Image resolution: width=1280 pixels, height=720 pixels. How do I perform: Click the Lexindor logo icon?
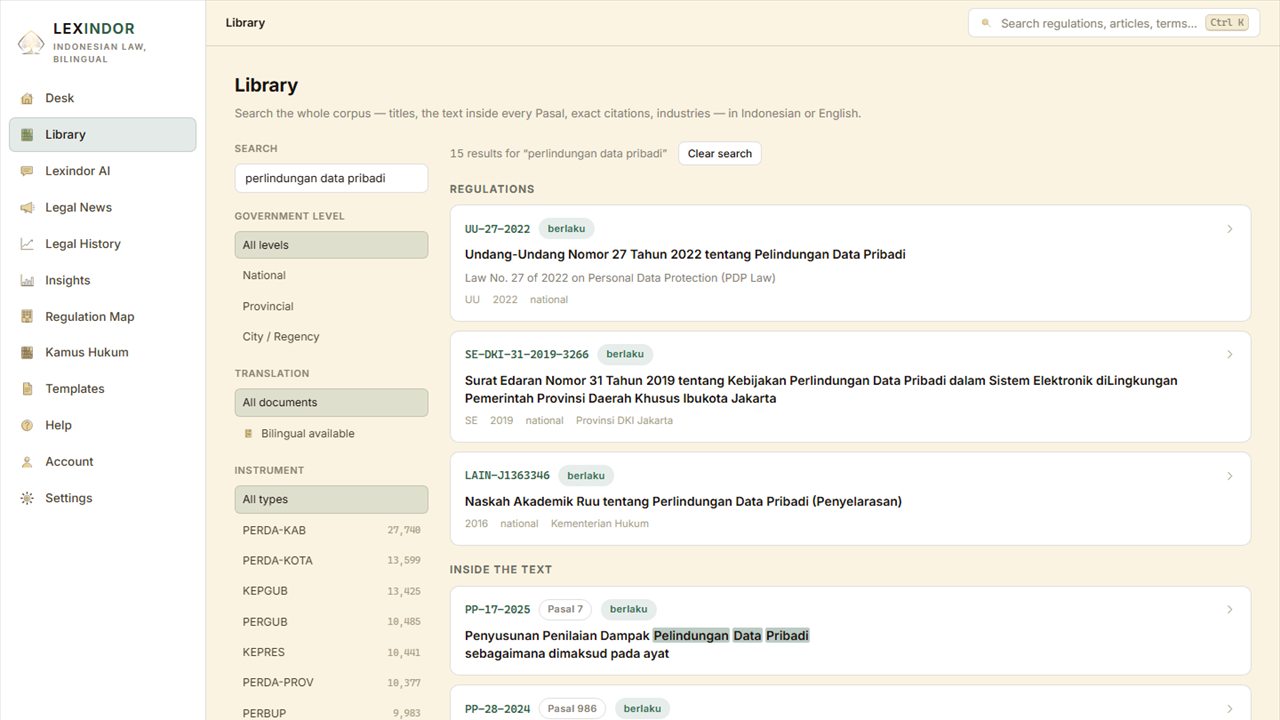(x=31, y=43)
